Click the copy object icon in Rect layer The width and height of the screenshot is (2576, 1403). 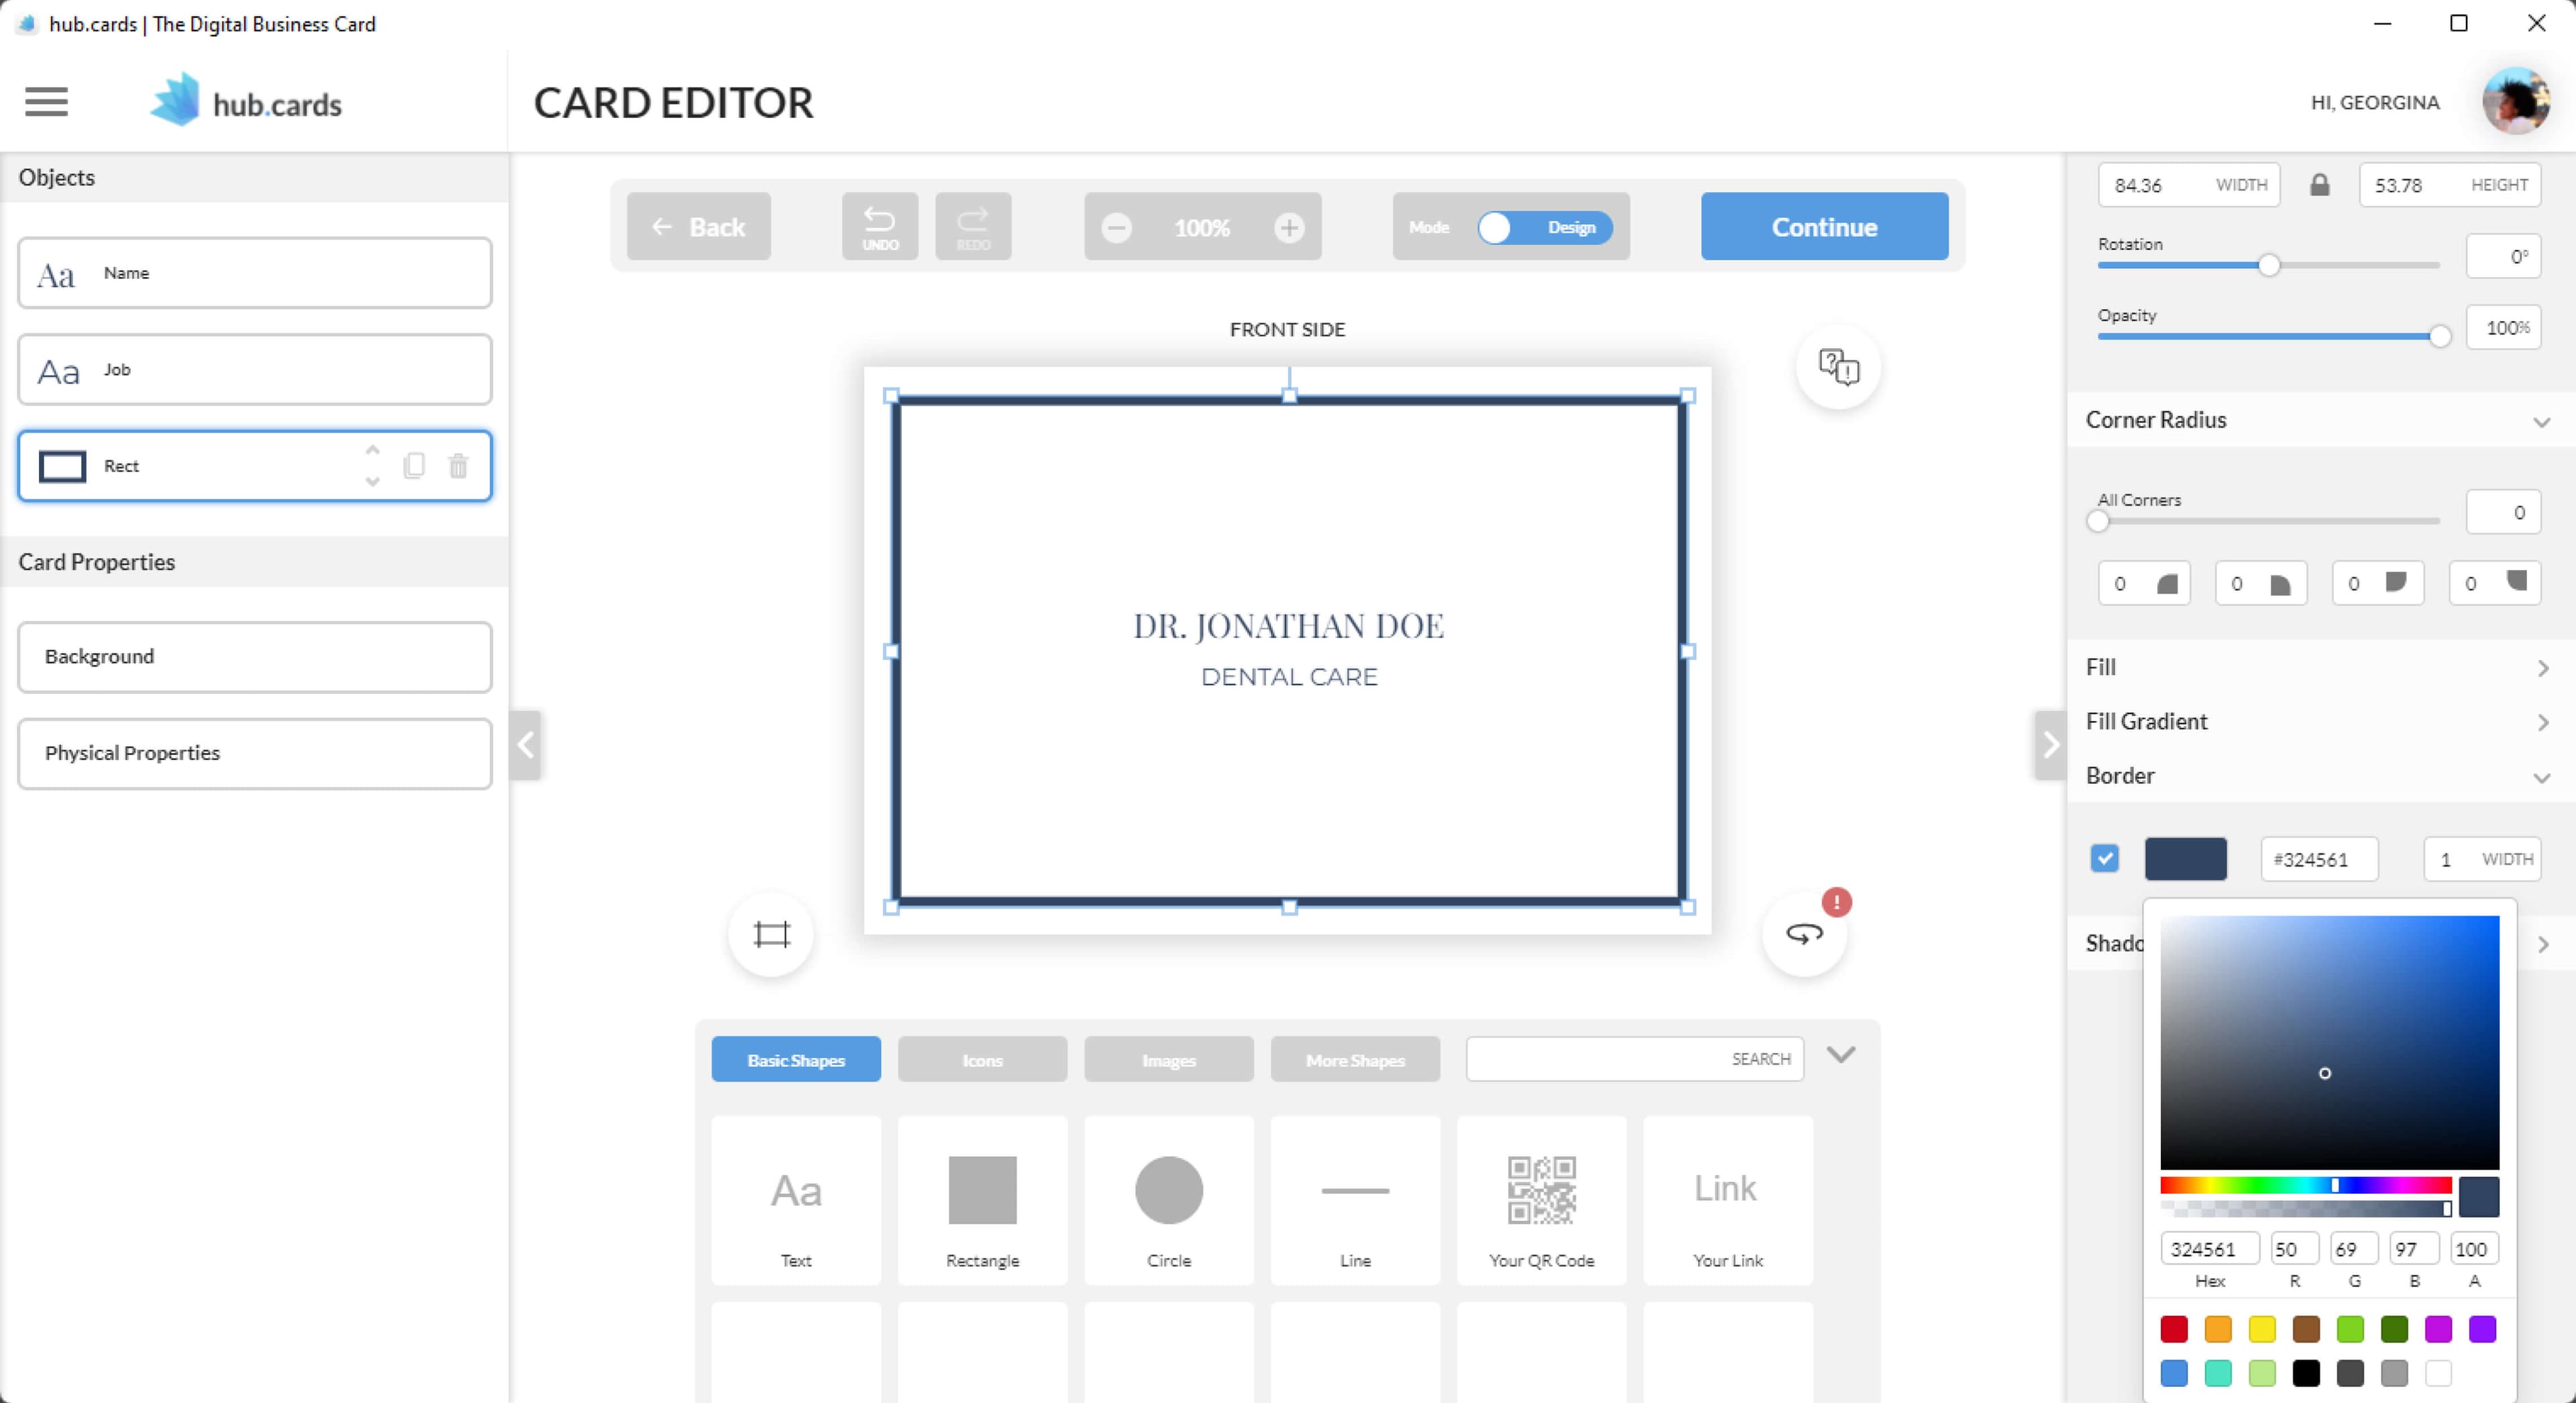(413, 465)
